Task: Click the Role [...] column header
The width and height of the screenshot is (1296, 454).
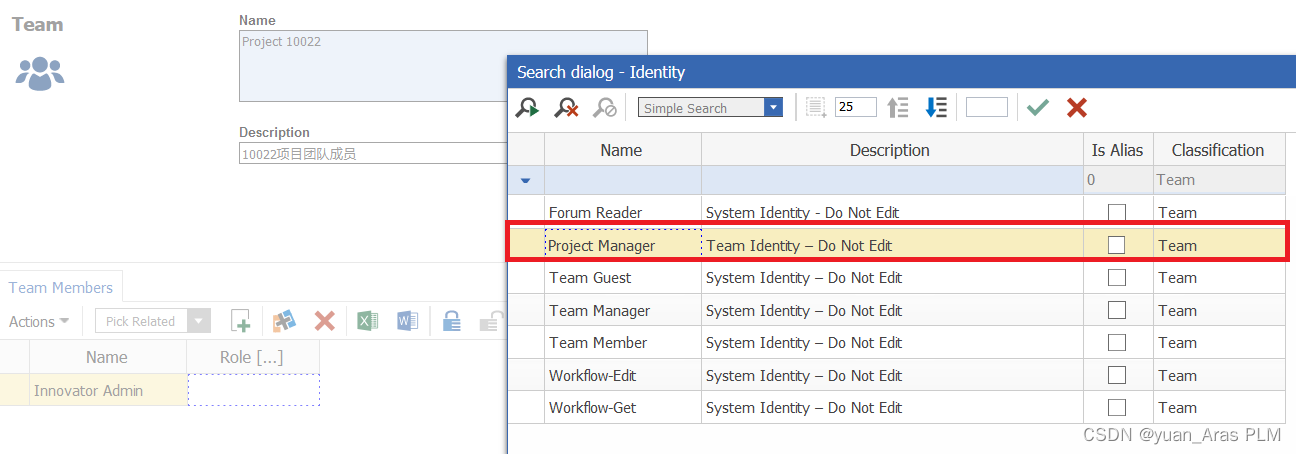Action: pos(252,357)
